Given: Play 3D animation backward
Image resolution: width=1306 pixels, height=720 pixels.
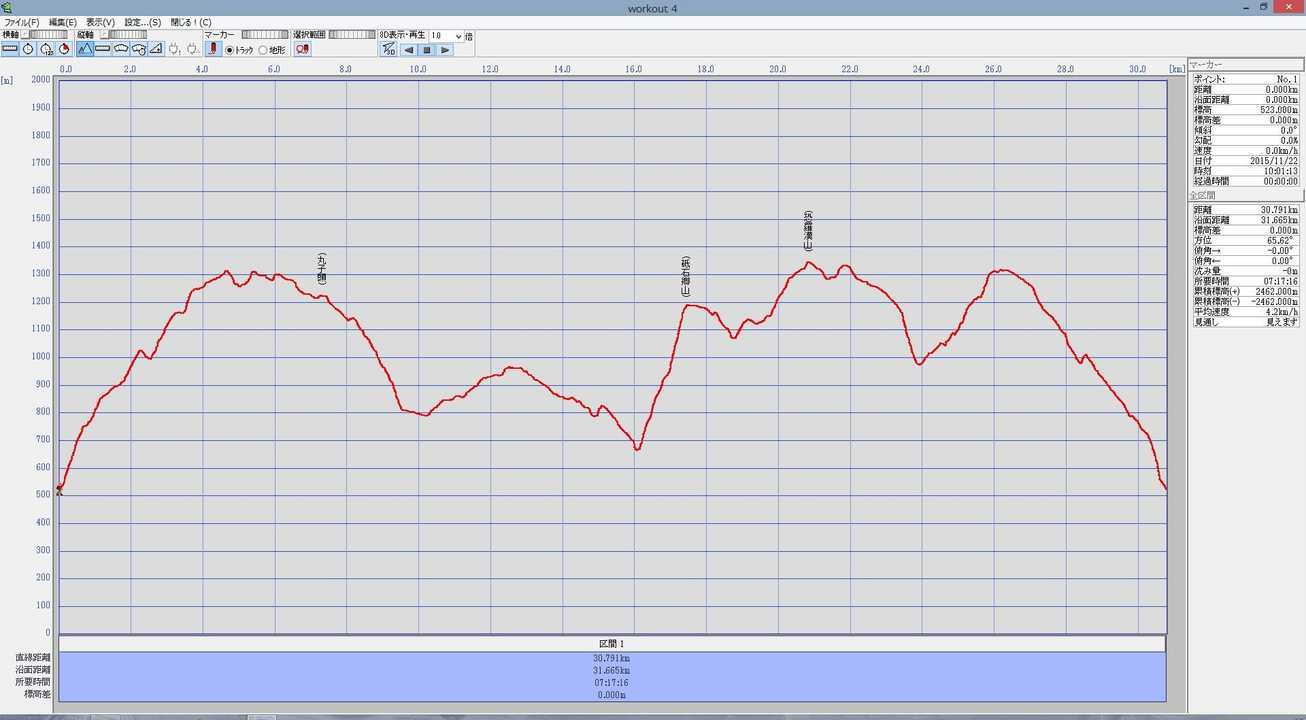Looking at the screenshot, I should 408,50.
